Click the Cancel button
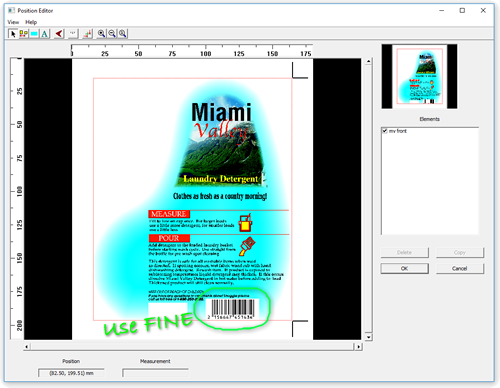The width and height of the screenshot is (500, 388). (x=460, y=268)
